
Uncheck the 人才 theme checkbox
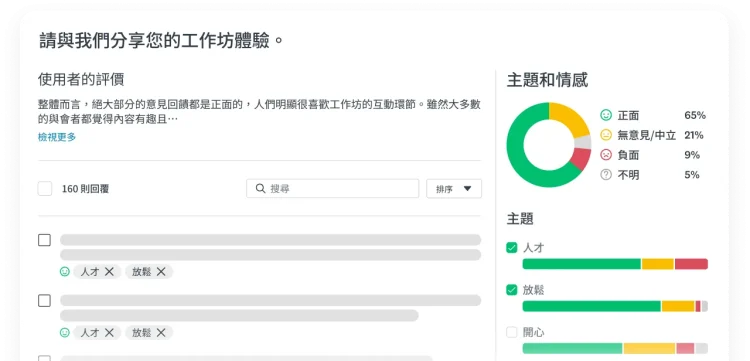click(512, 248)
